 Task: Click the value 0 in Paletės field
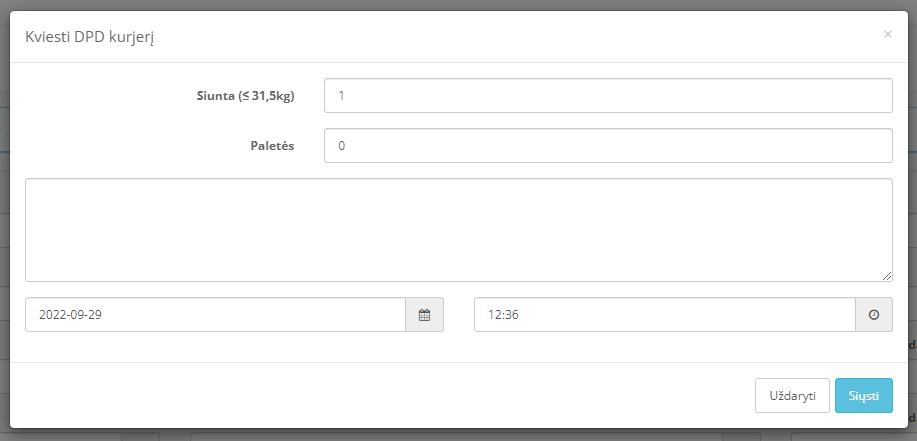click(342, 146)
